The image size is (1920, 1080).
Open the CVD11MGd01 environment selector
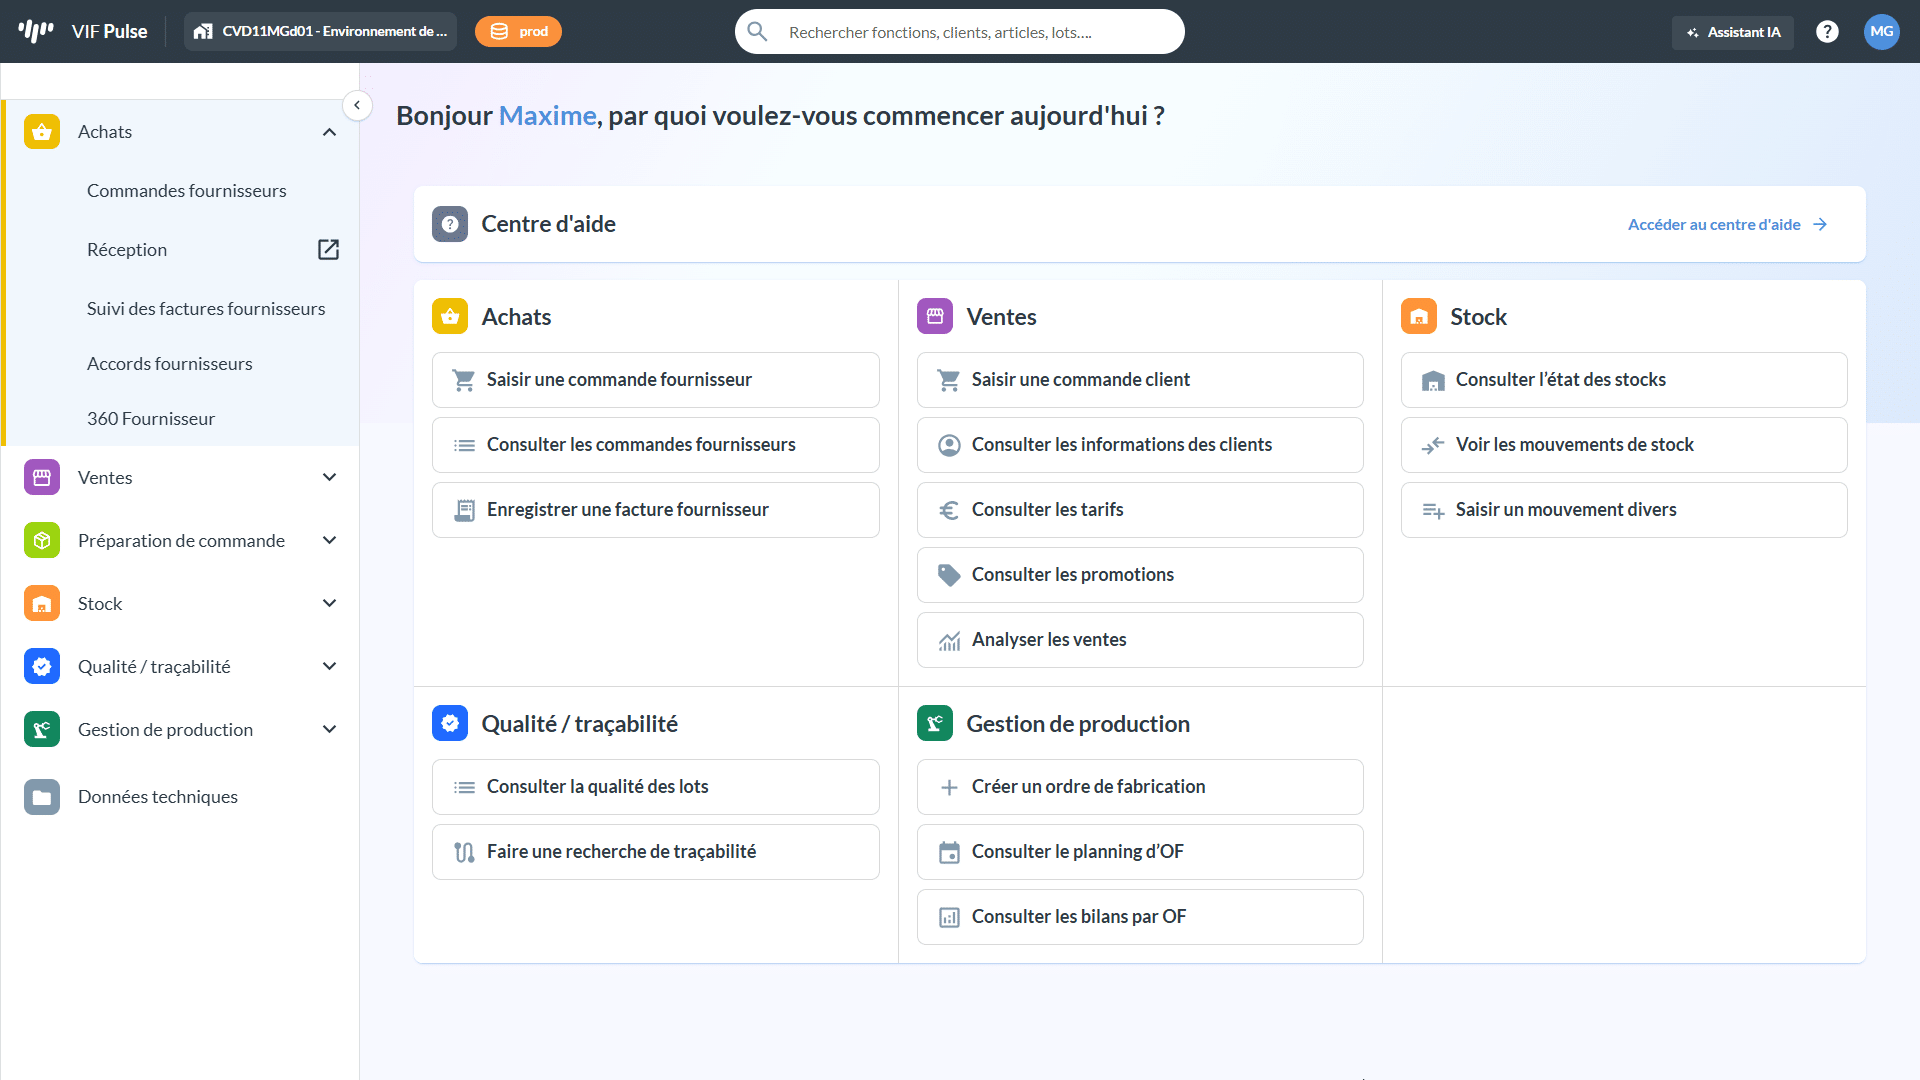pos(320,31)
